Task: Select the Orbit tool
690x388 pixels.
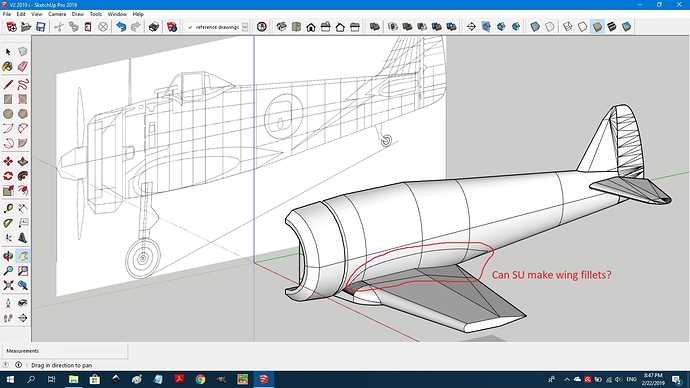Action: coord(8,256)
